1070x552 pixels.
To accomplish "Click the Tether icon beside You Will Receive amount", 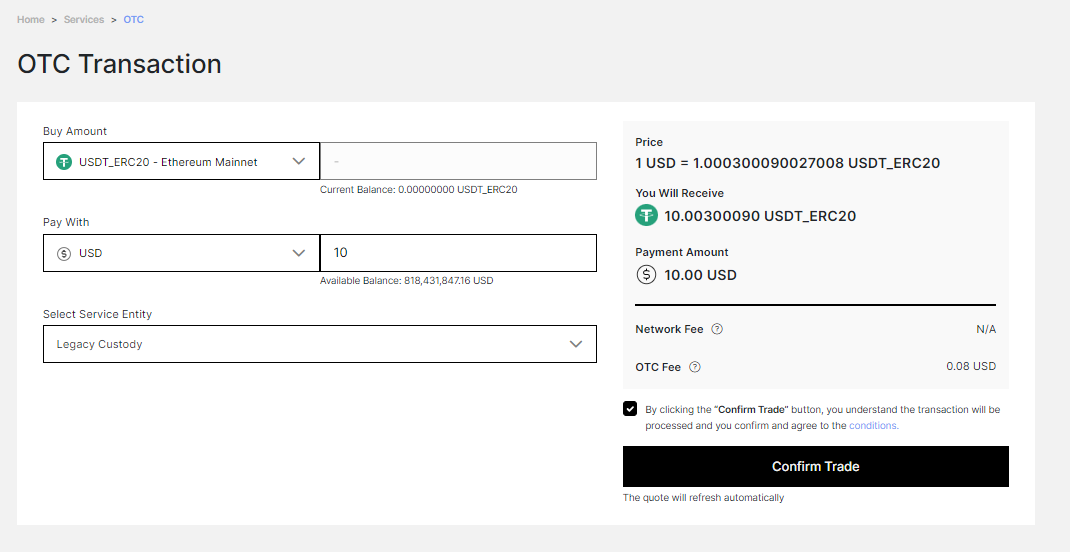I will tap(646, 216).
